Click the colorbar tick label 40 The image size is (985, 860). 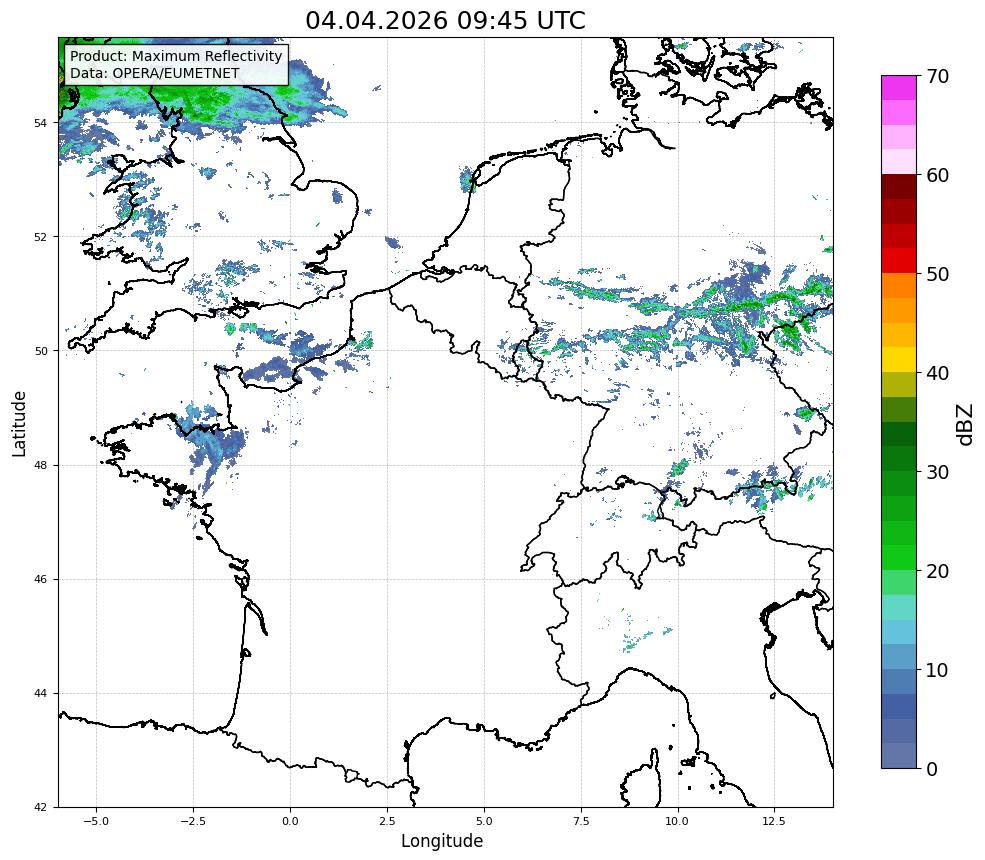coord(937,373)
